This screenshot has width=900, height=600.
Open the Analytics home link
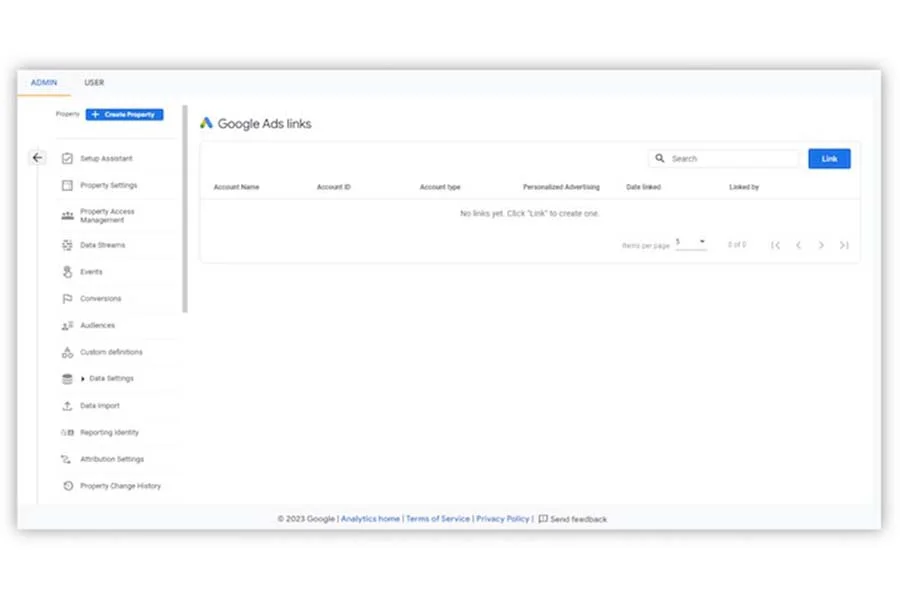pos(370,519)
